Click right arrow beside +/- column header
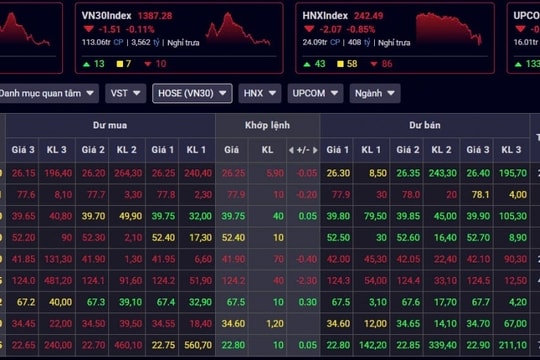 click(x=315, y=150)
